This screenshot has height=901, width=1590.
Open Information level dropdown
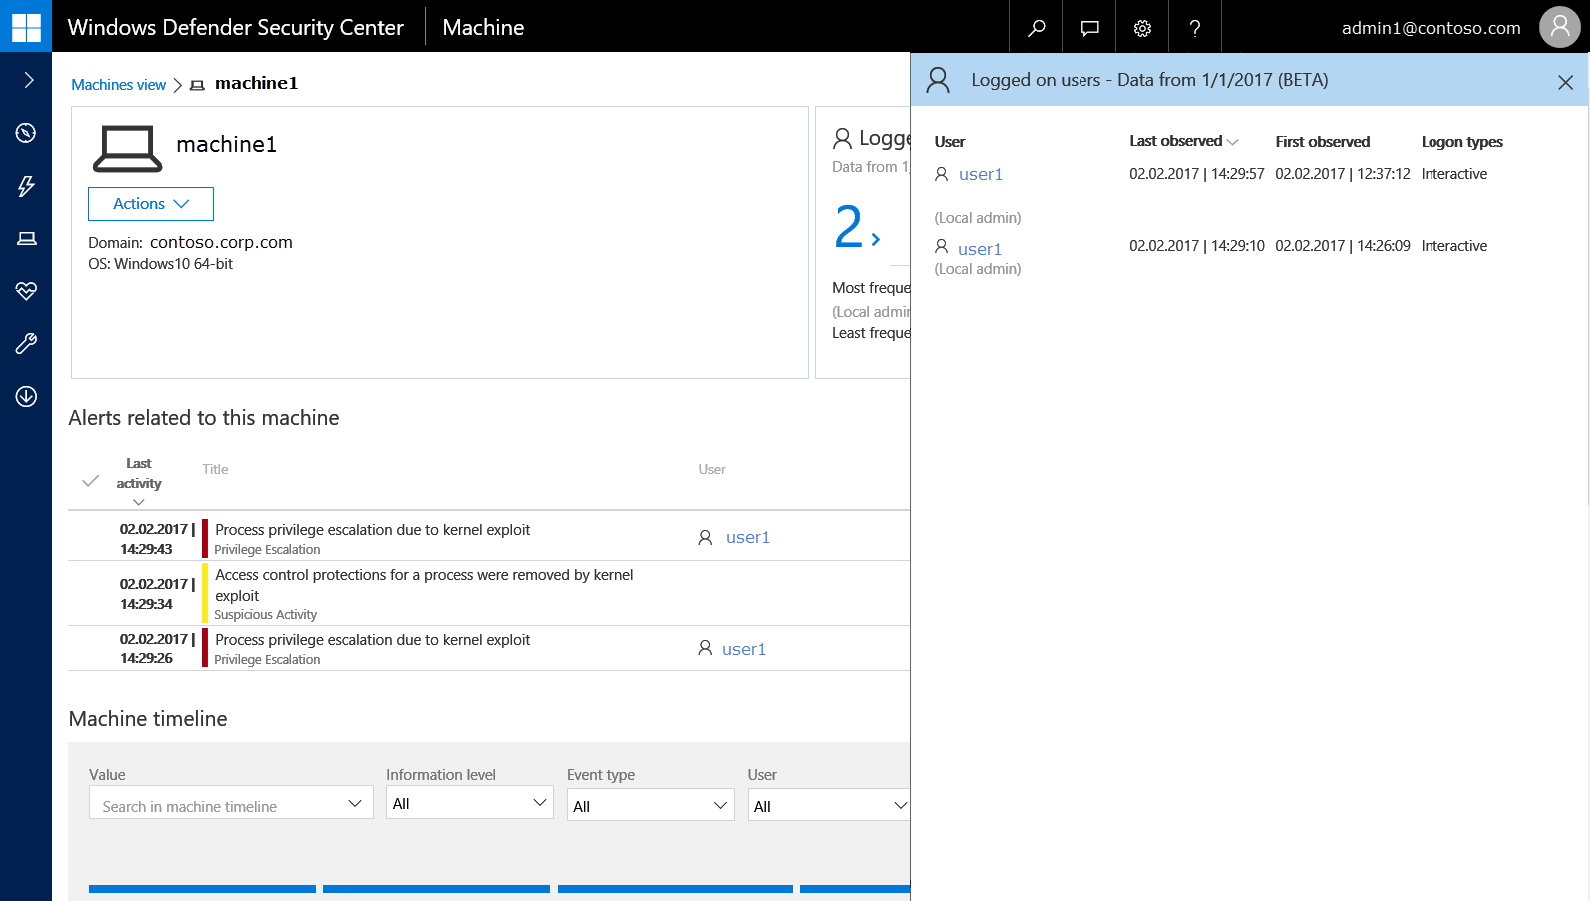click(x=470, y=803)
